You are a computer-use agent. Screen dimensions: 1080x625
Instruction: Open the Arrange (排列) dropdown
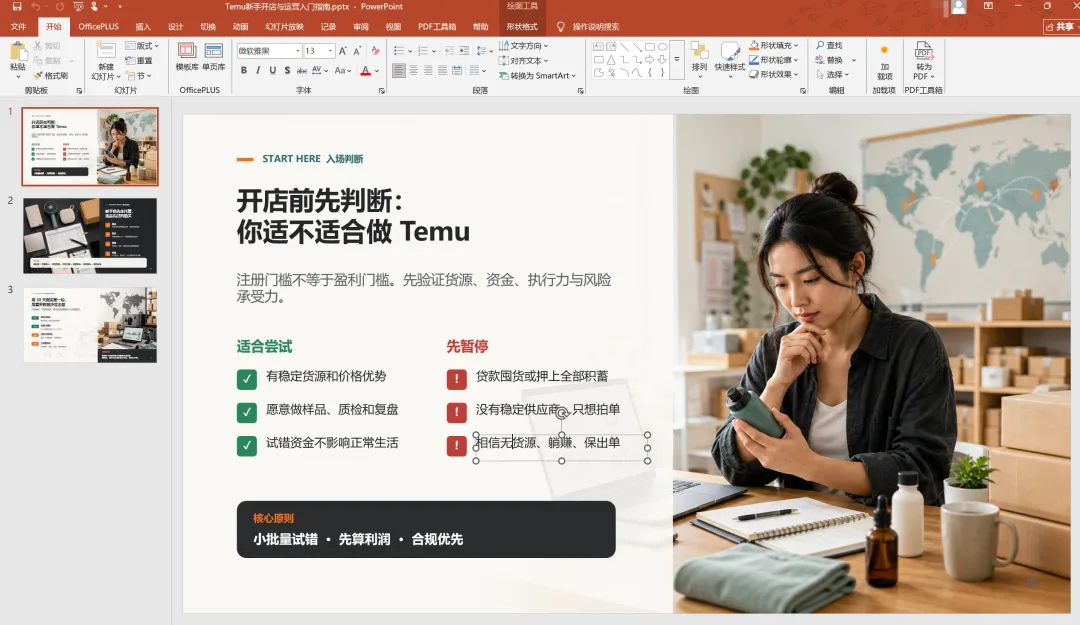pos(699,58)
